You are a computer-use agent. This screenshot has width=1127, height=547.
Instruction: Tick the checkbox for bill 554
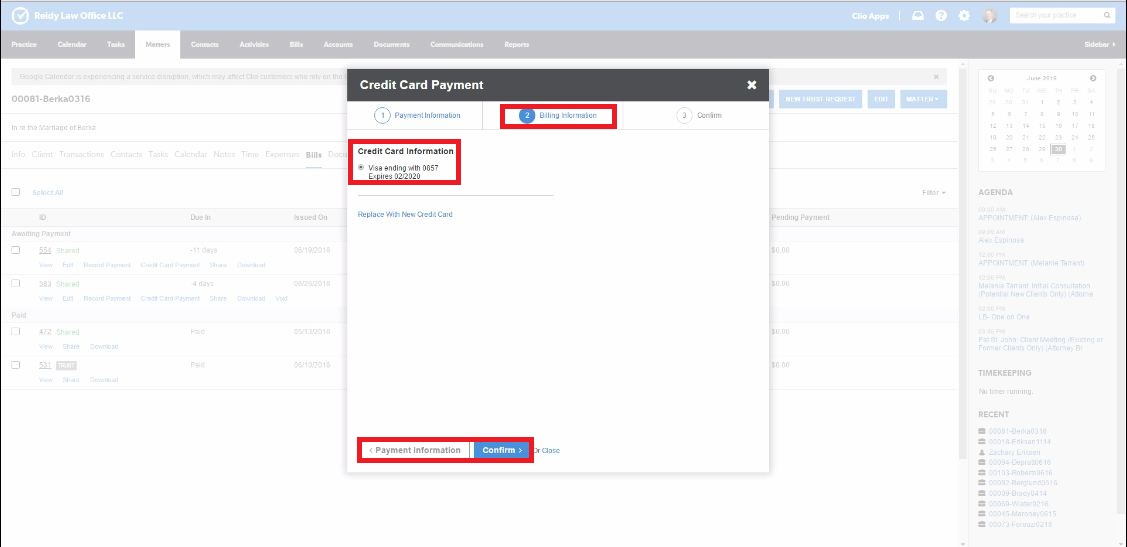(16, 250)
